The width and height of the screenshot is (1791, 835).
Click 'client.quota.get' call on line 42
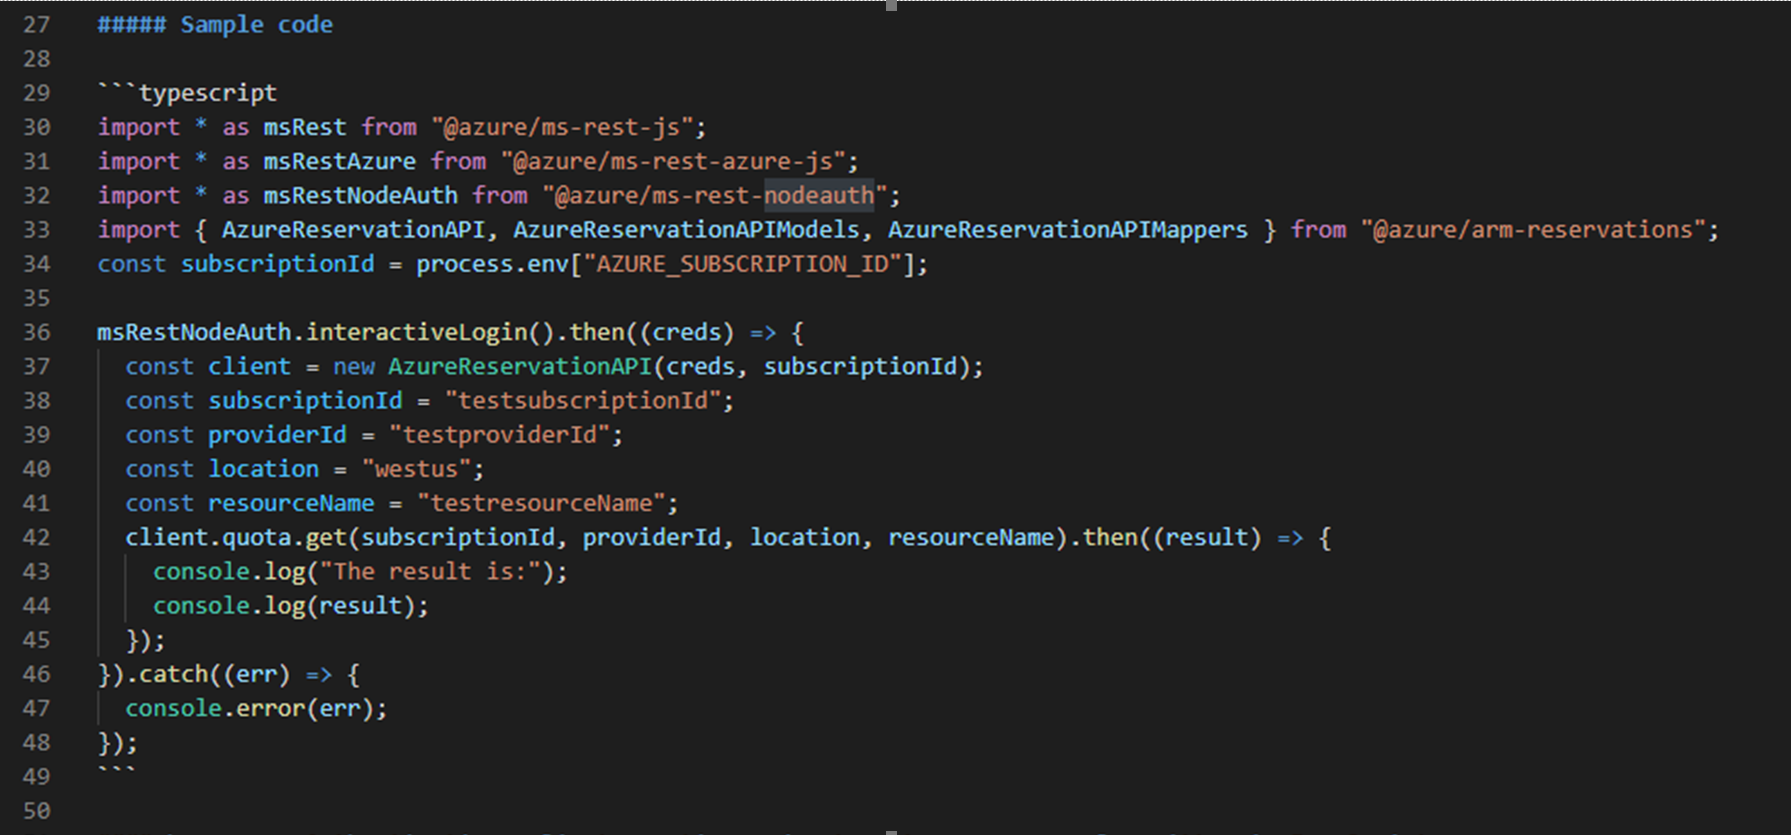(236, 537)
